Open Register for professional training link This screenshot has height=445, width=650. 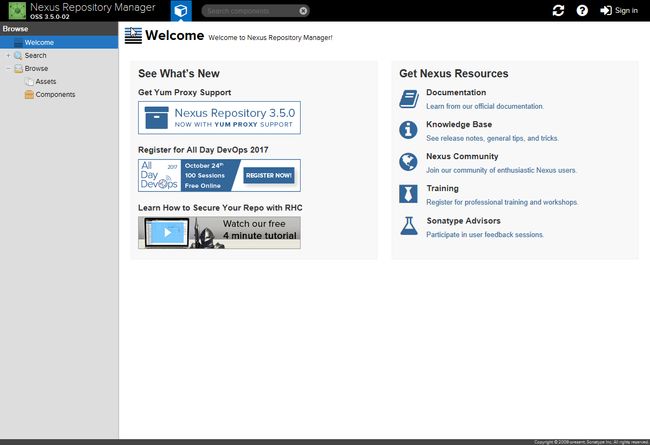pyautogui.click(x=502, y=202)
